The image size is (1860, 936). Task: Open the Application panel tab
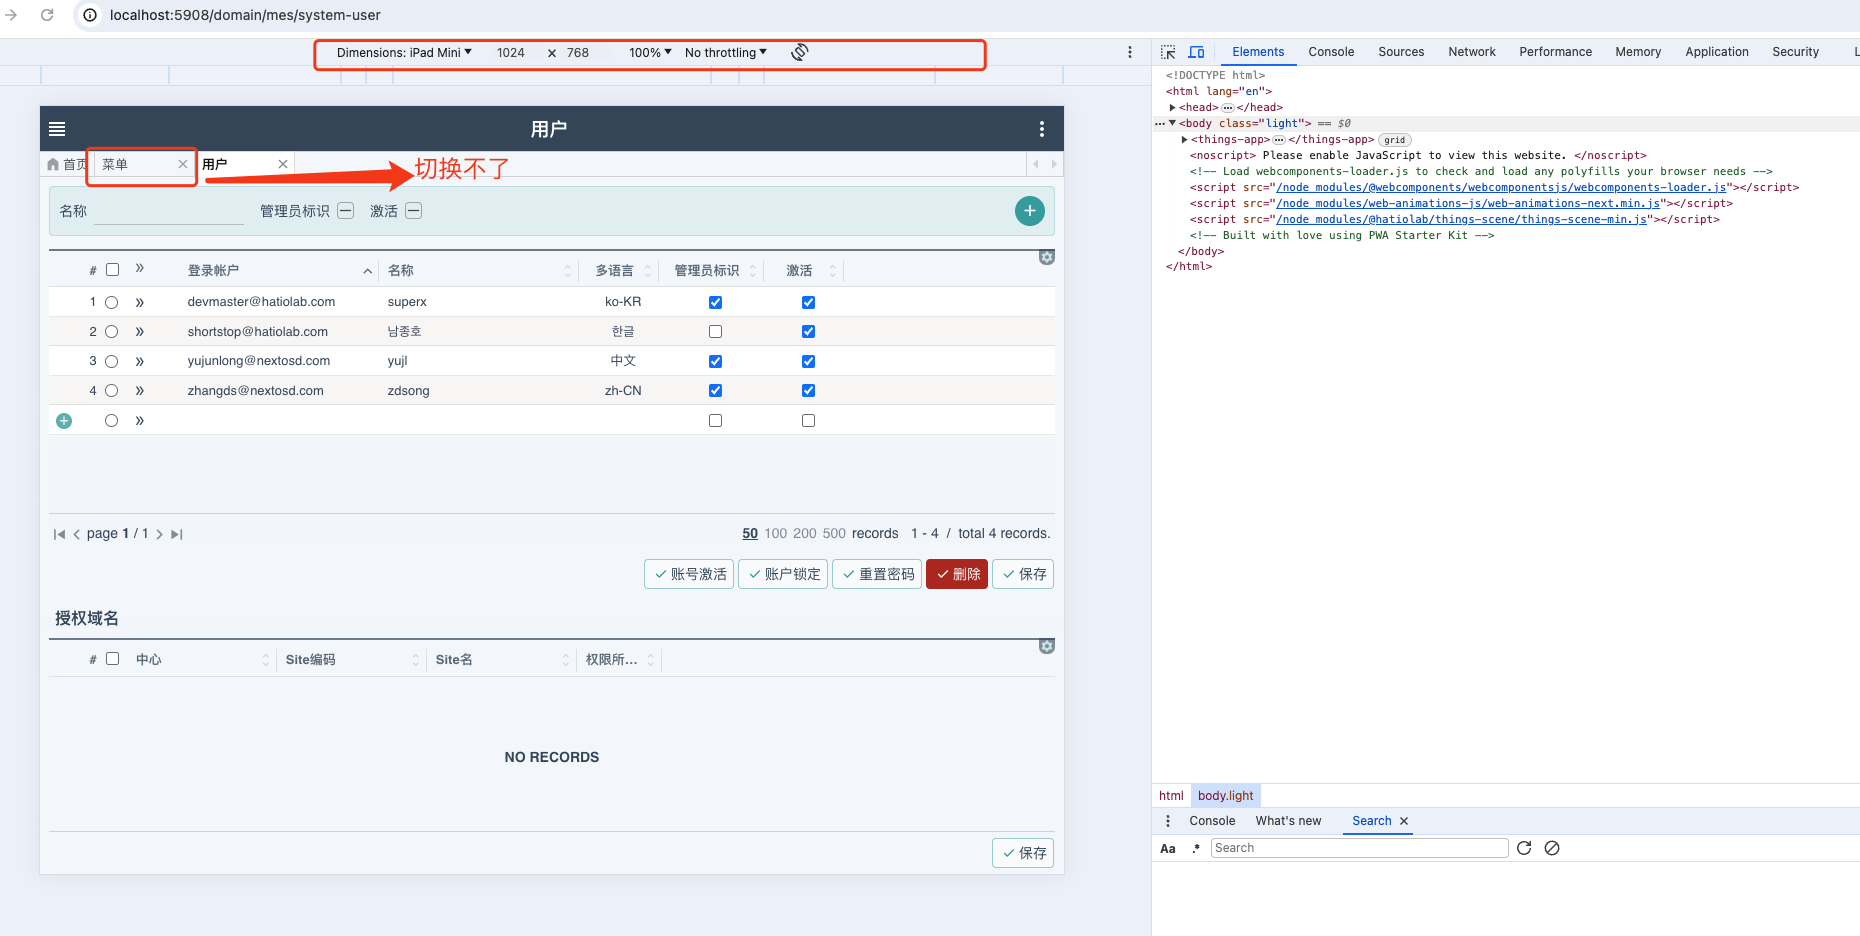coord(1717,52)
